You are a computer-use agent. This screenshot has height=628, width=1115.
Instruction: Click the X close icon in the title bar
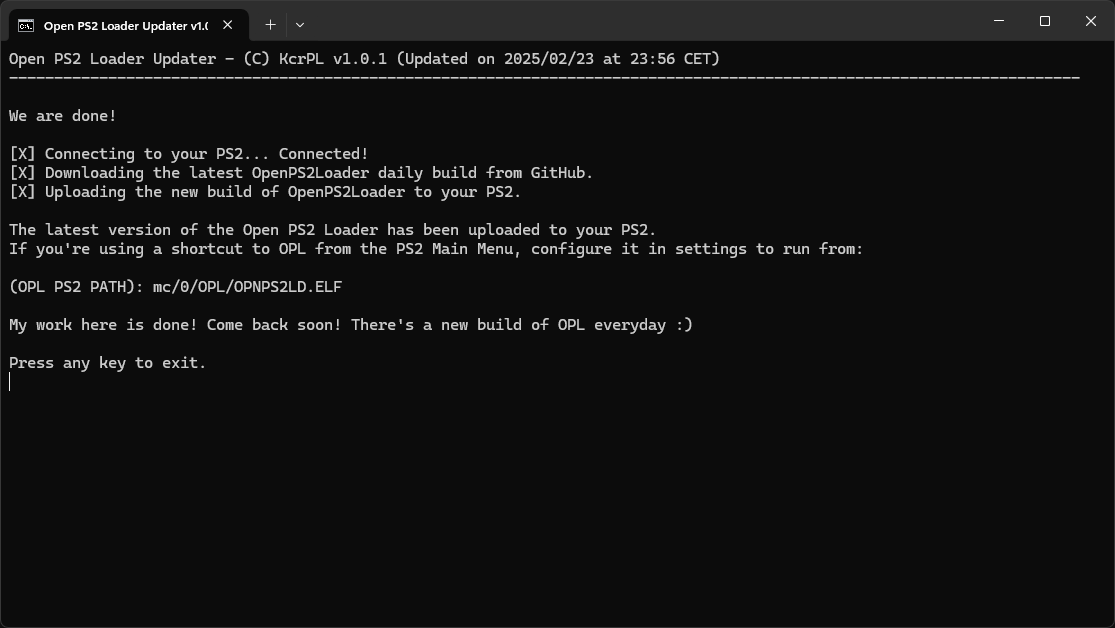point(1090,21)
